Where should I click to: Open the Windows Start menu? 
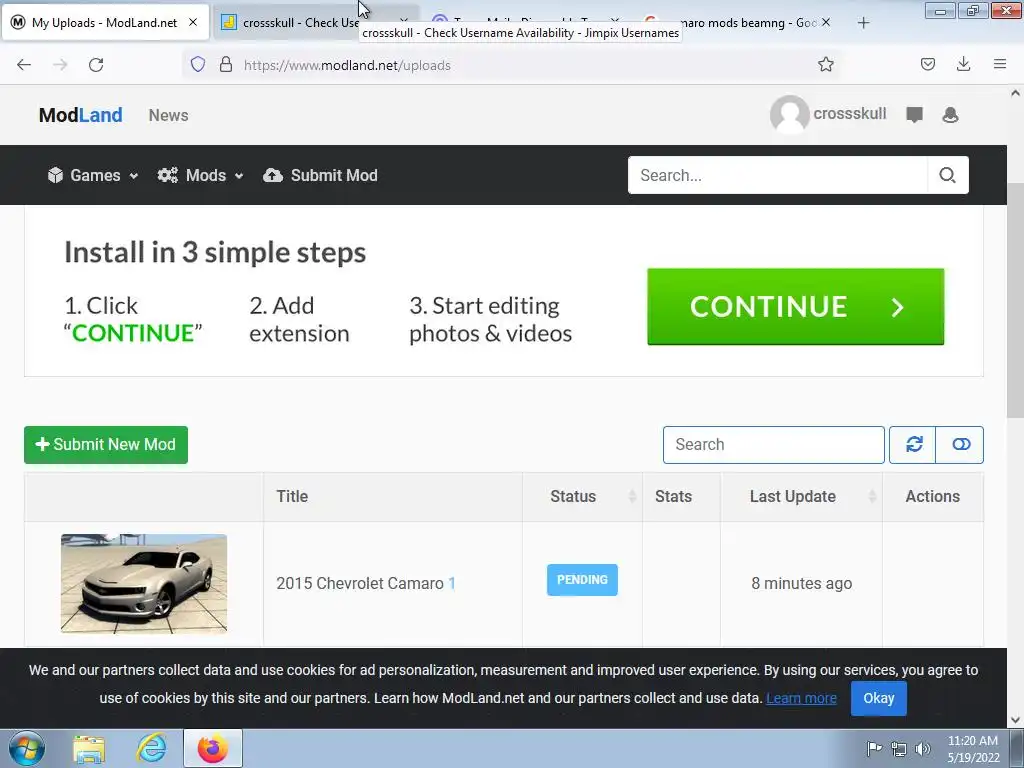click(27, 748)
